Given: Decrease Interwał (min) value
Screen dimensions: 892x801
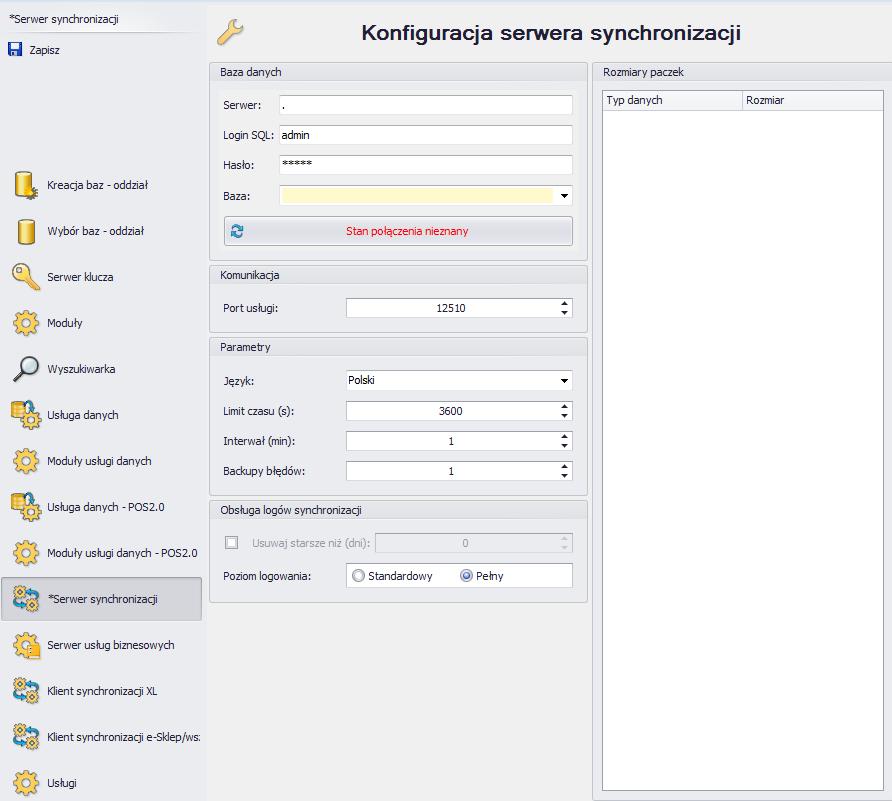Looking at the screenshot, I should (564, 445).
